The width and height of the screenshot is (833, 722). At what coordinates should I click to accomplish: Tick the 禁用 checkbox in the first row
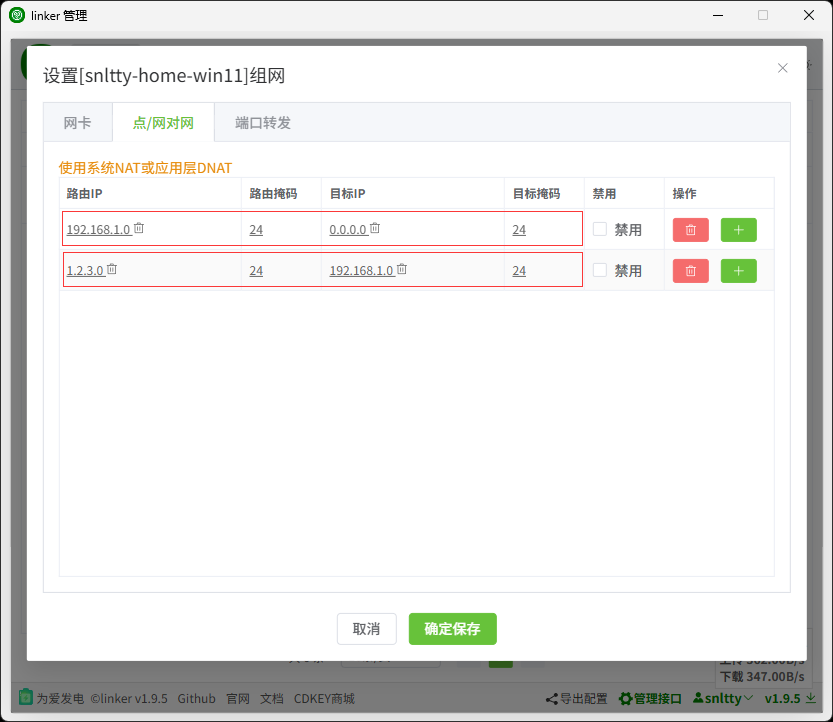600,229
